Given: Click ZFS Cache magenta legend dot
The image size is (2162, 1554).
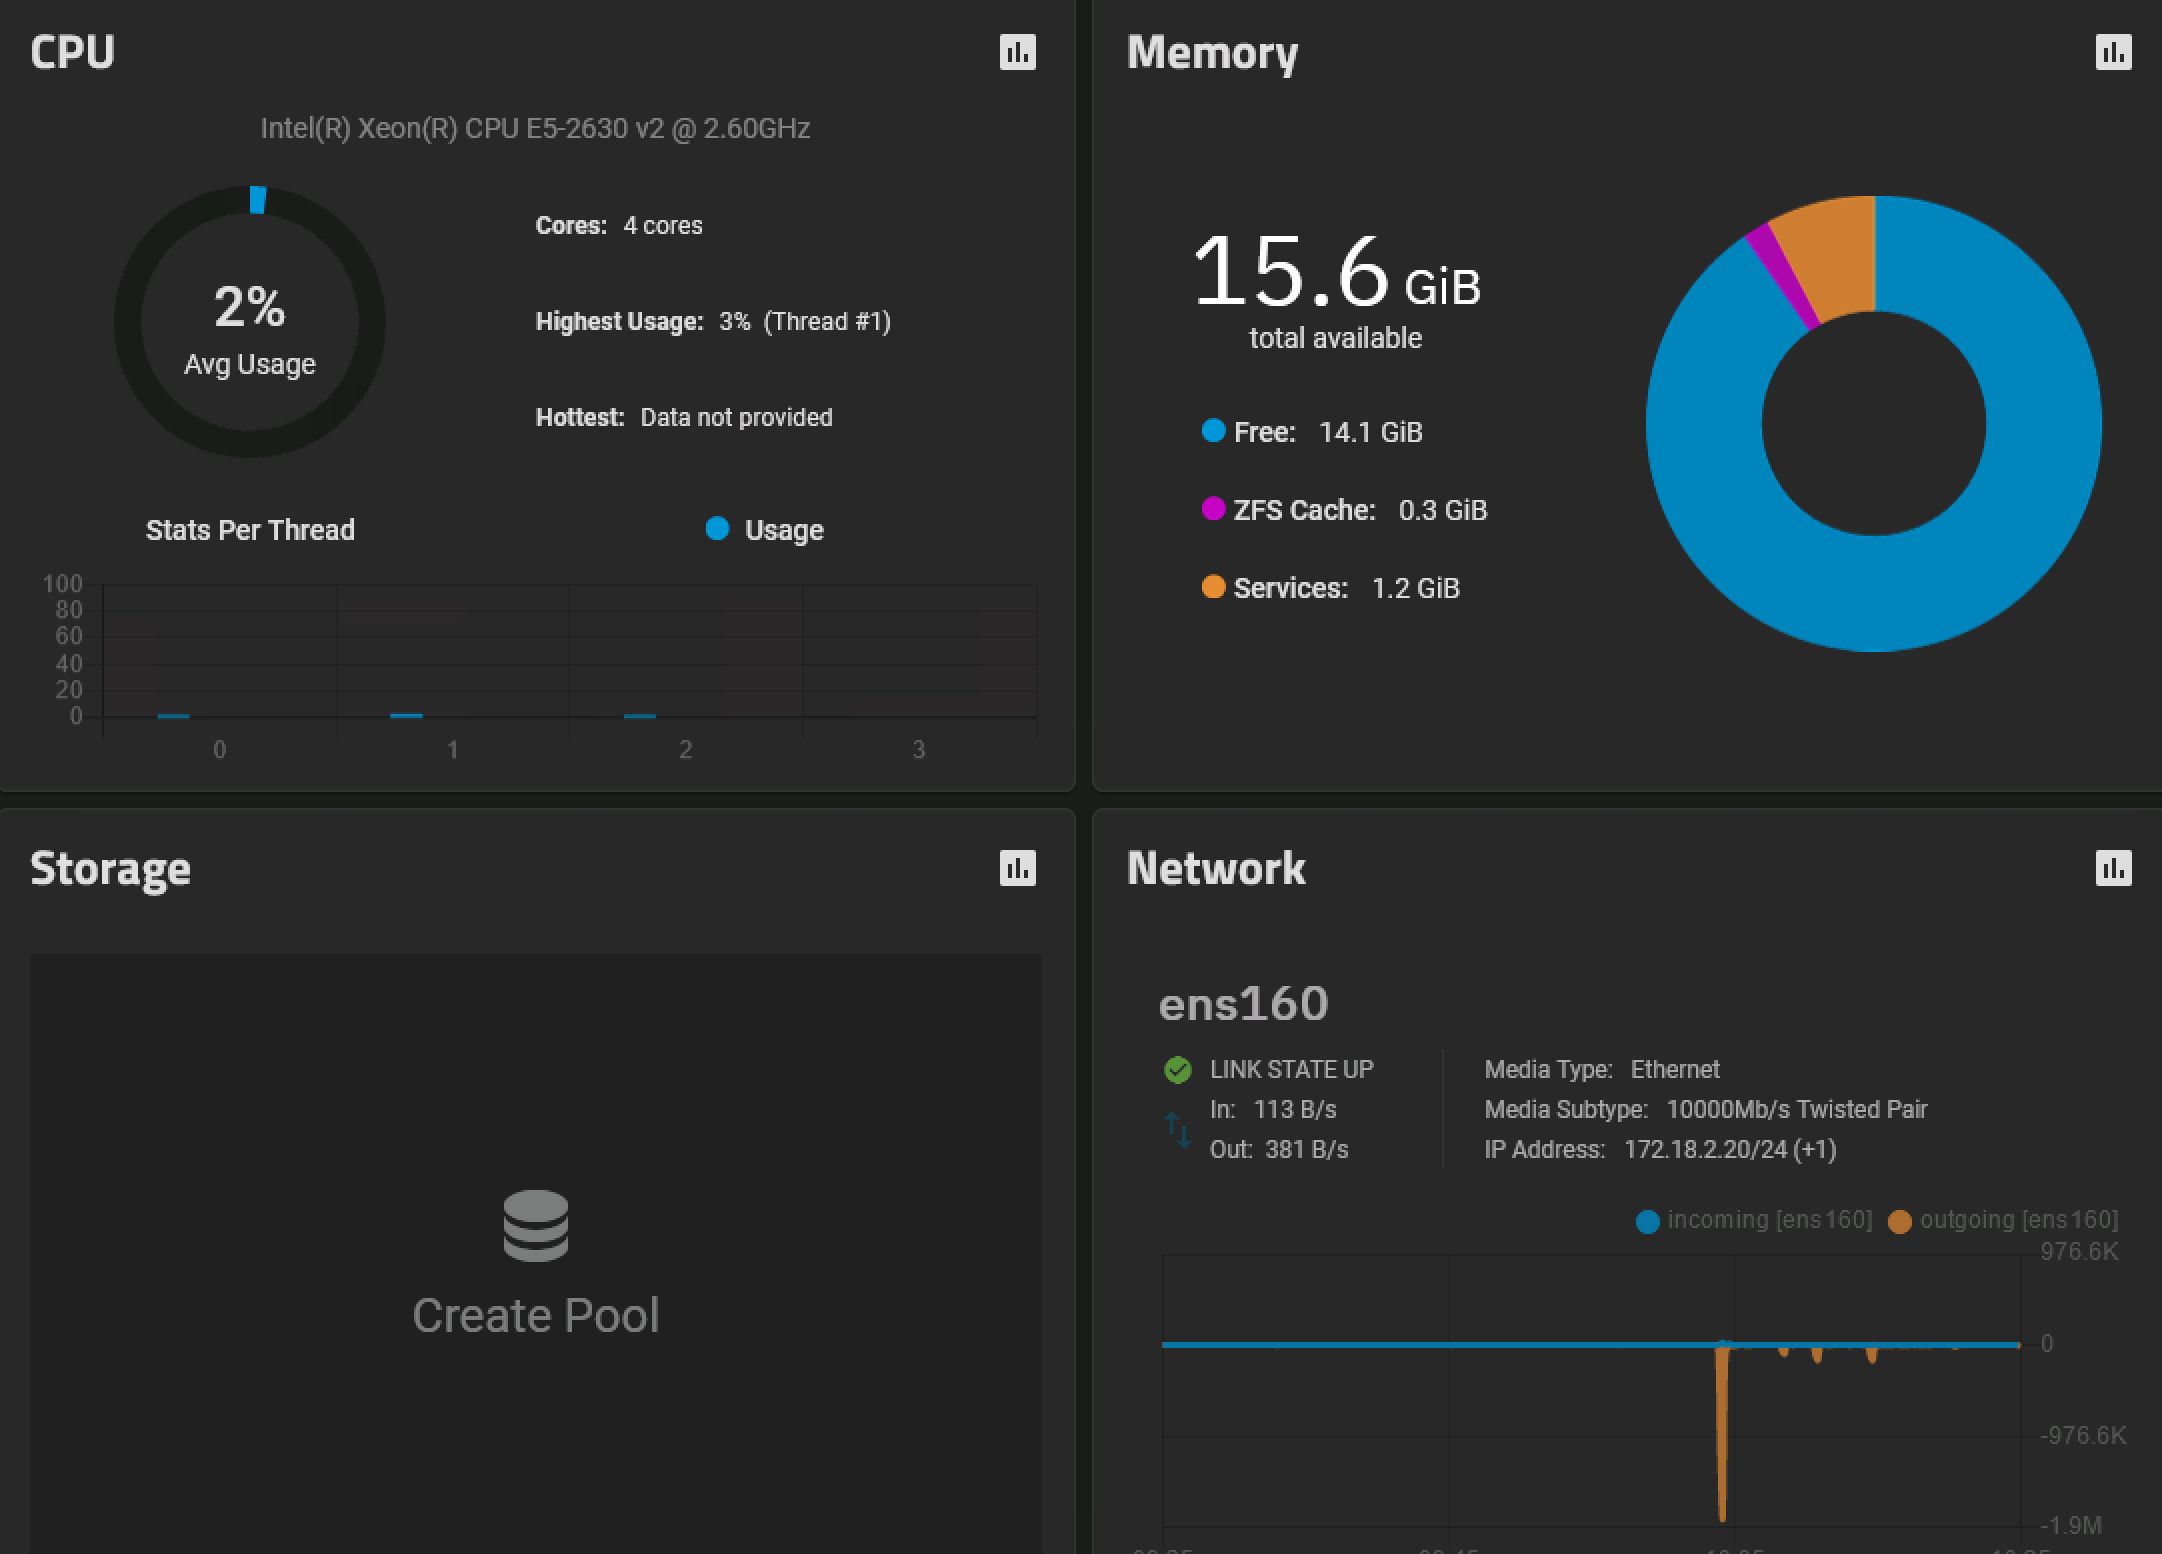Looking at the screenshot, I should click(x=1213, y=509).
